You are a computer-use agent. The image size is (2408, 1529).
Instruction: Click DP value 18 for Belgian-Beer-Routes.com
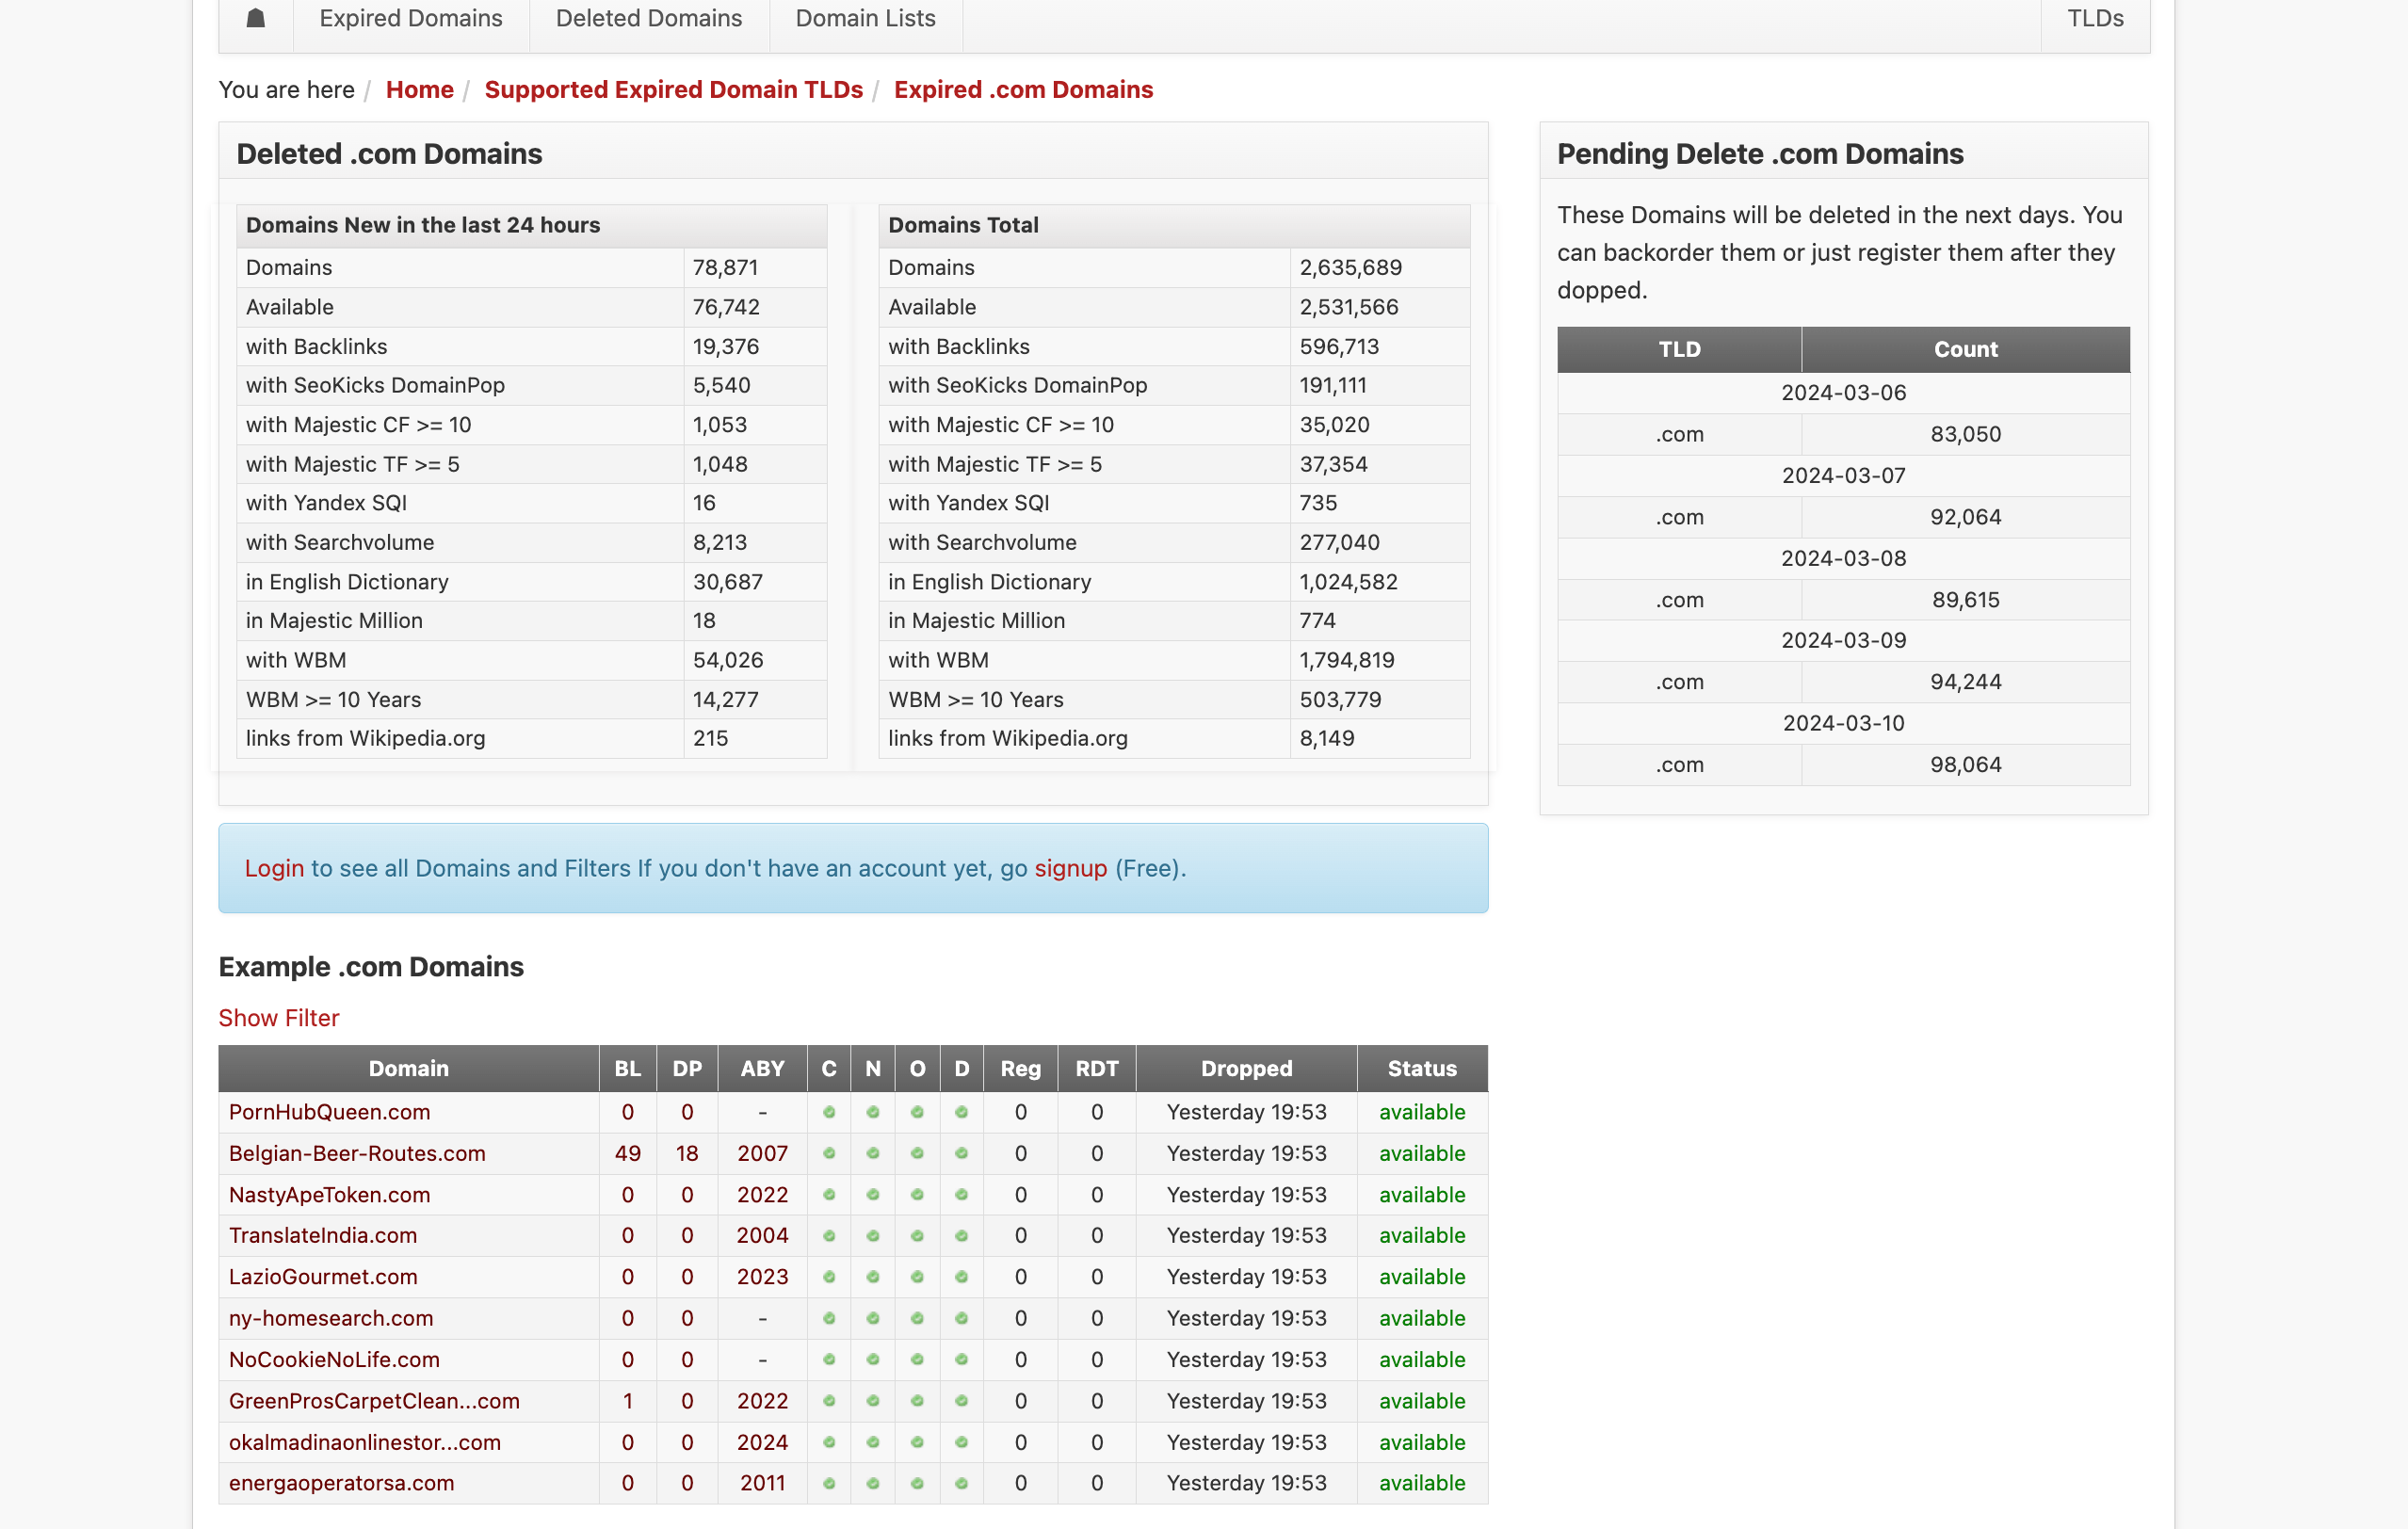pyautogui.click(x=687, y=1153)
